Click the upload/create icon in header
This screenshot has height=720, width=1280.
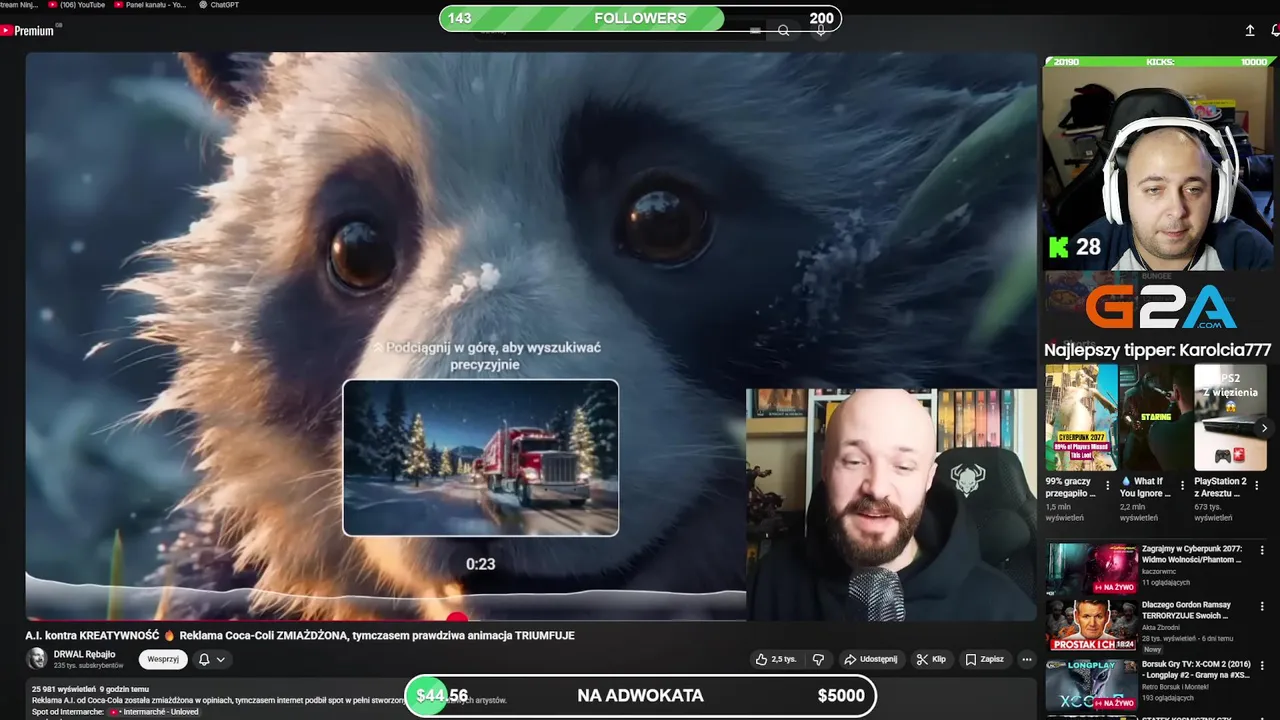pyautogui.click(x=1250, y=31)
